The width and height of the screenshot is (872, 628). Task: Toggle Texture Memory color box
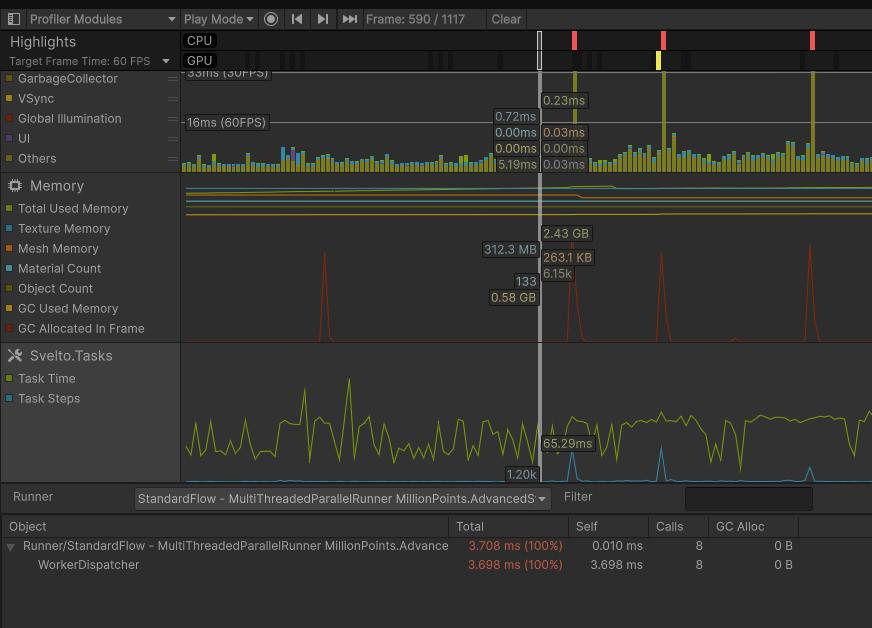tap(9, 228)
